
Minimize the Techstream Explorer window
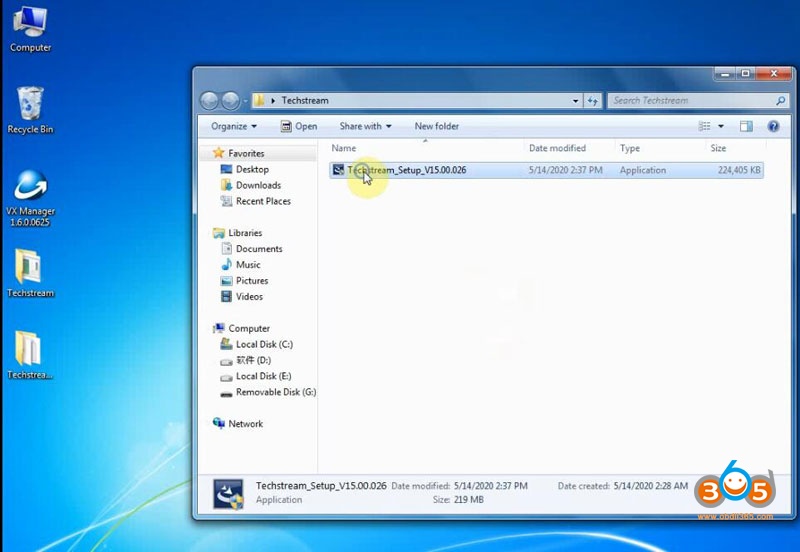click(725, 73)
